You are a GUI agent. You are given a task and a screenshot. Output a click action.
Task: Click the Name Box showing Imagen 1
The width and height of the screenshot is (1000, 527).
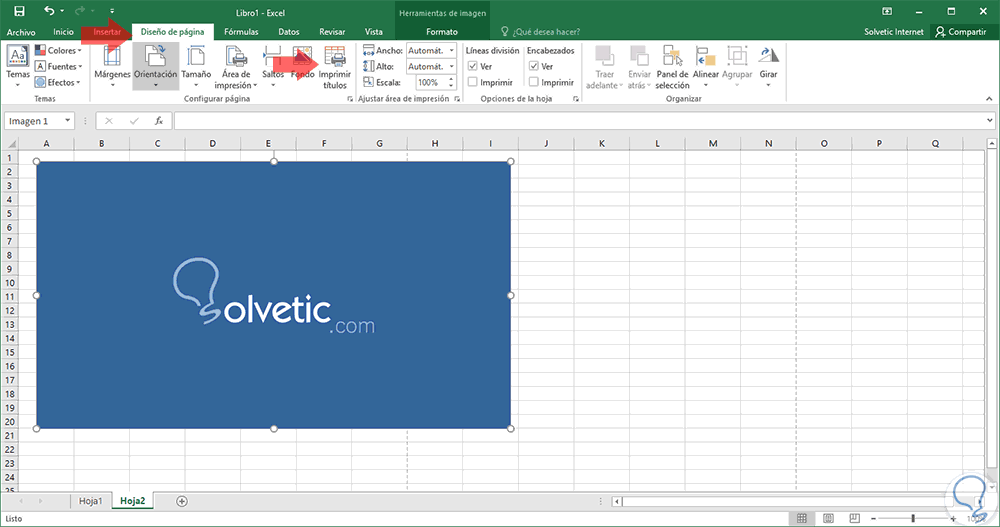(x=33, y=121)
